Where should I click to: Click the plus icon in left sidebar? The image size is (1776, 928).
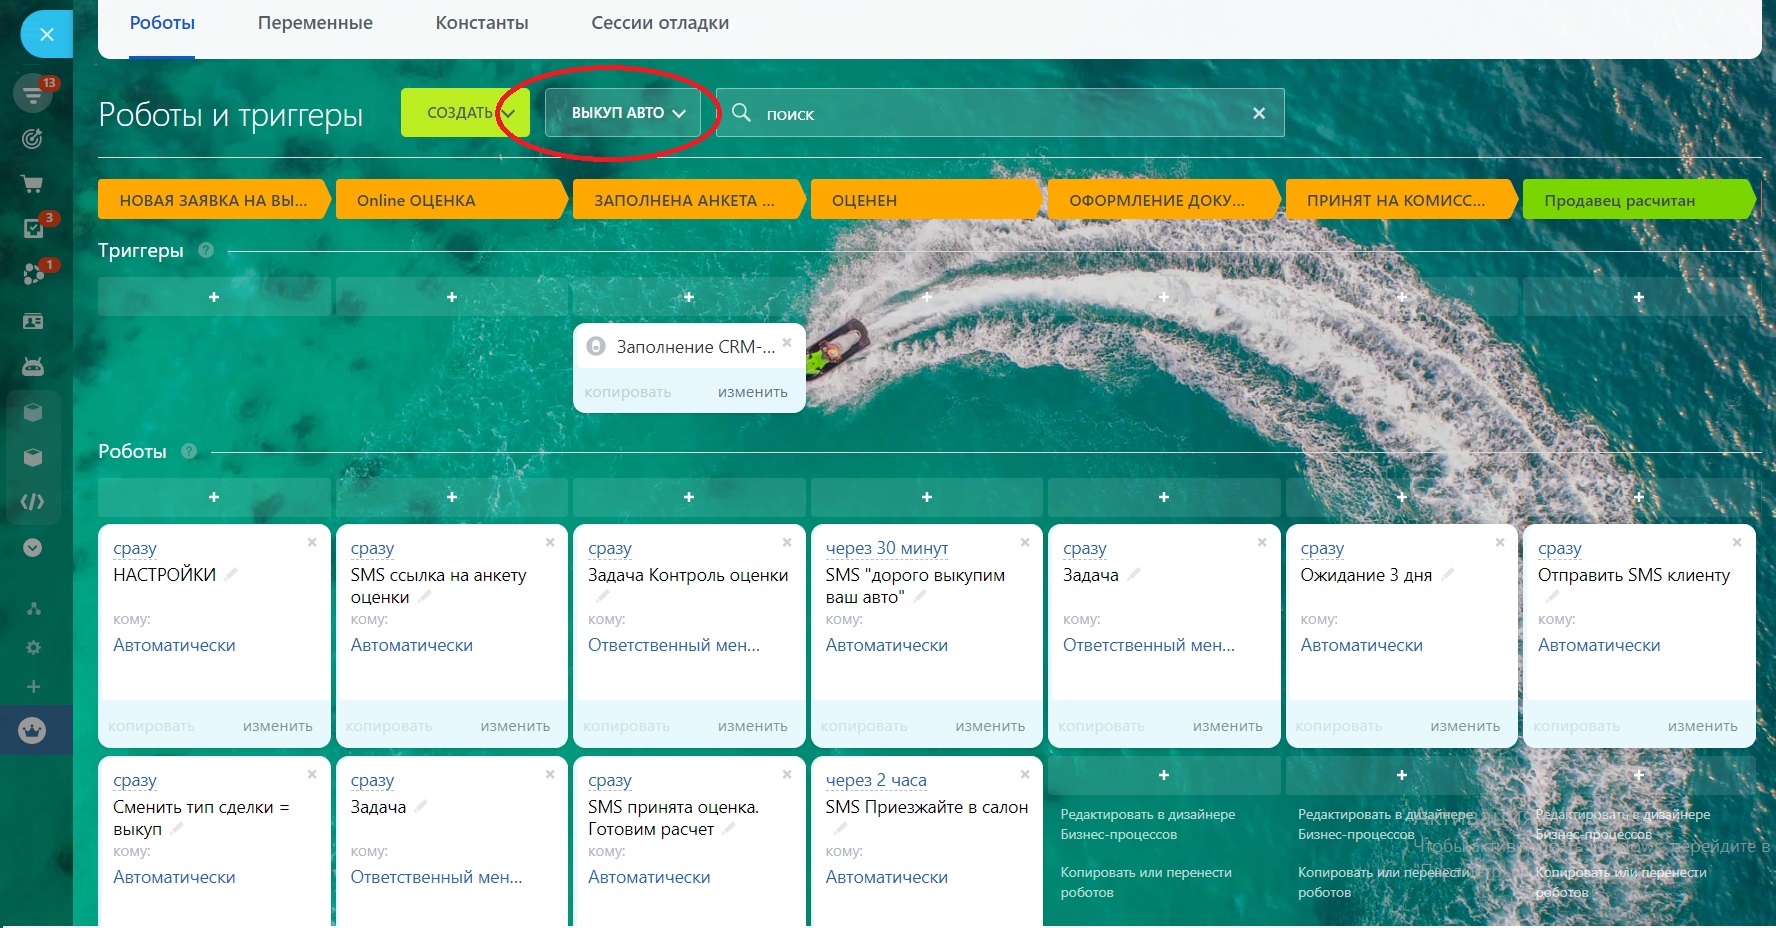pyautogui.click(x=33, y=687)
